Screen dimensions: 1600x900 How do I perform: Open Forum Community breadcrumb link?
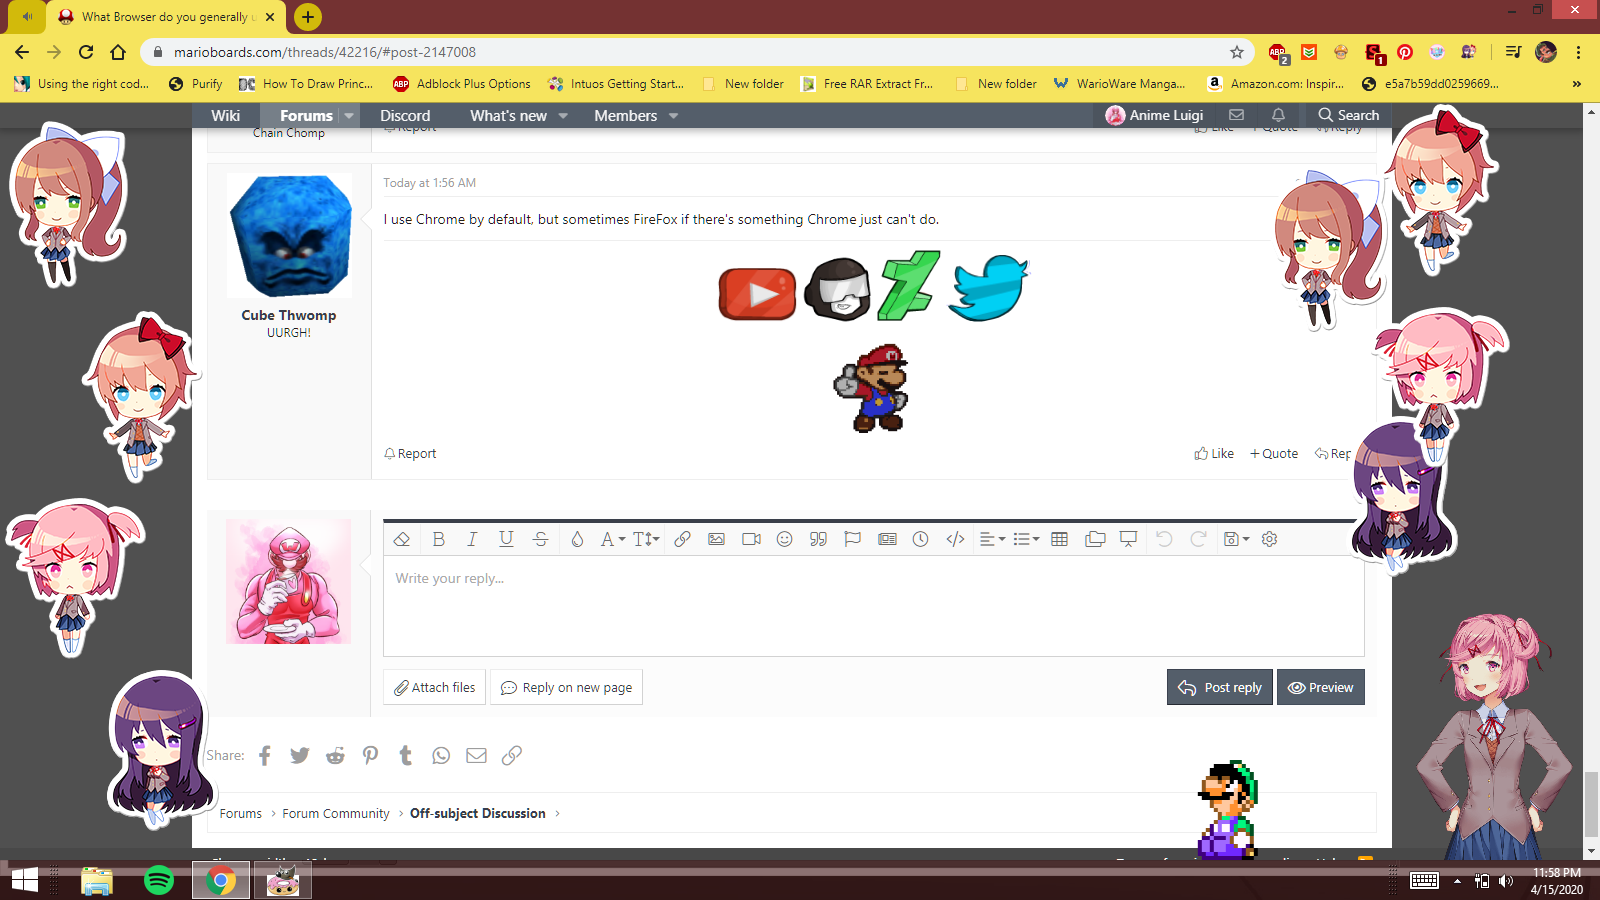336,814
